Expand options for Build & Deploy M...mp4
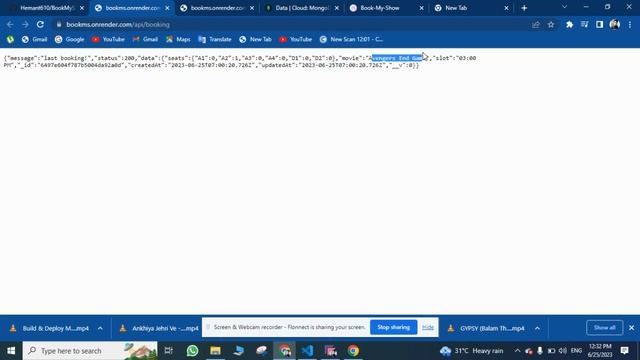640x360 pixels. pos(100,328)
